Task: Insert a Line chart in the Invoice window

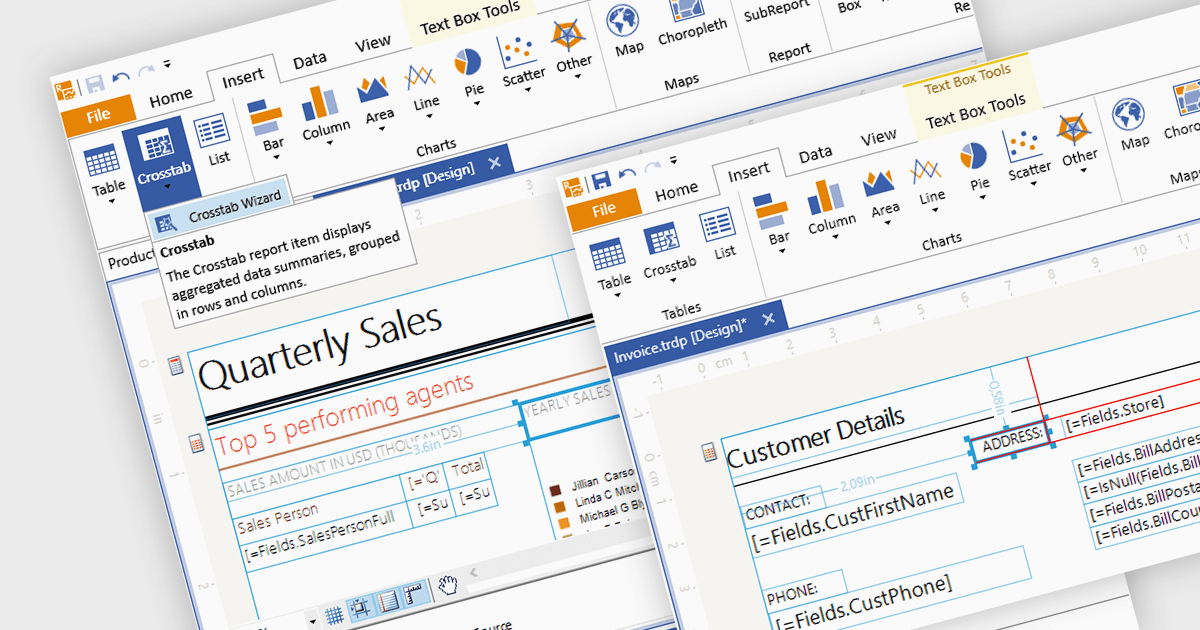Action: (x=925, y=172)
